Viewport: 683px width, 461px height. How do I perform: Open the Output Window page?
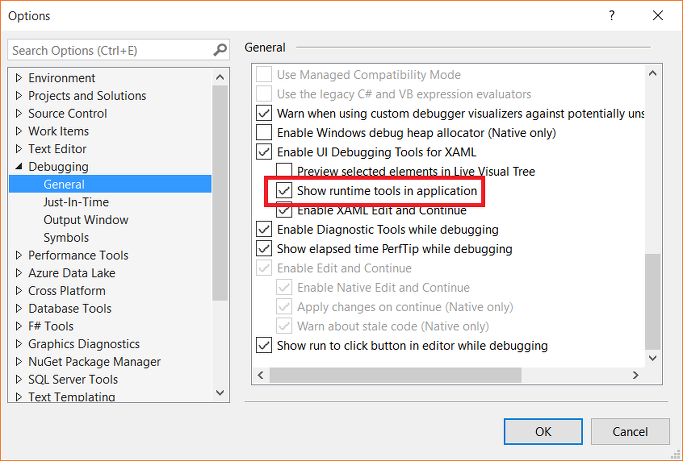(x=86, y=220)
